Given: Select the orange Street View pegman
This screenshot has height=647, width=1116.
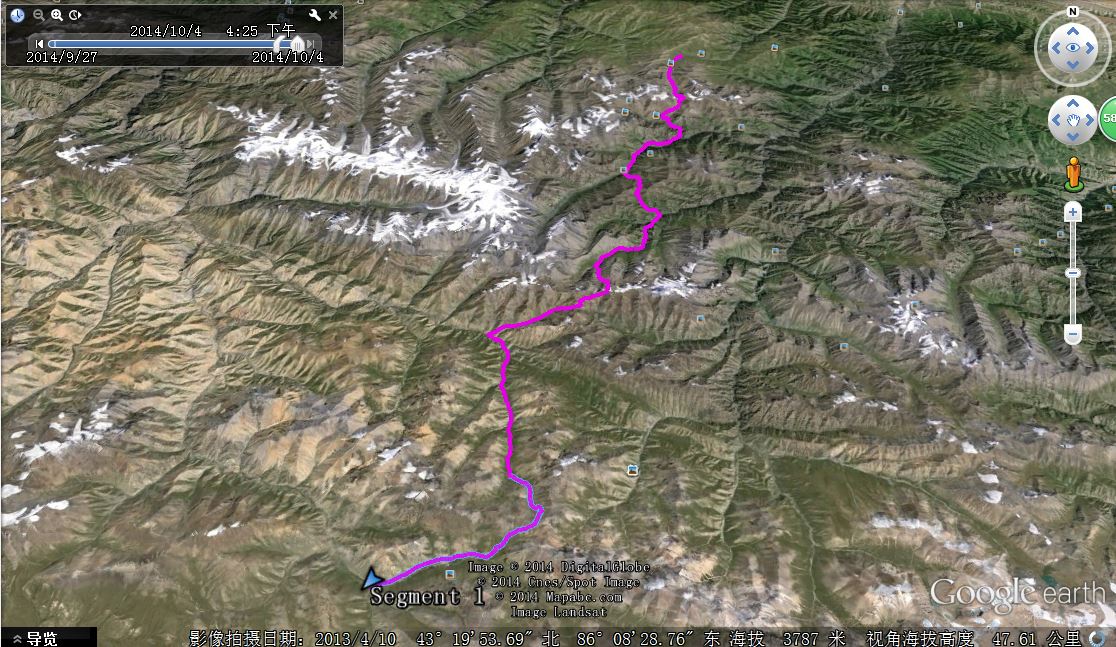Looking at the screenshot, I should [x=1073, y=174].
